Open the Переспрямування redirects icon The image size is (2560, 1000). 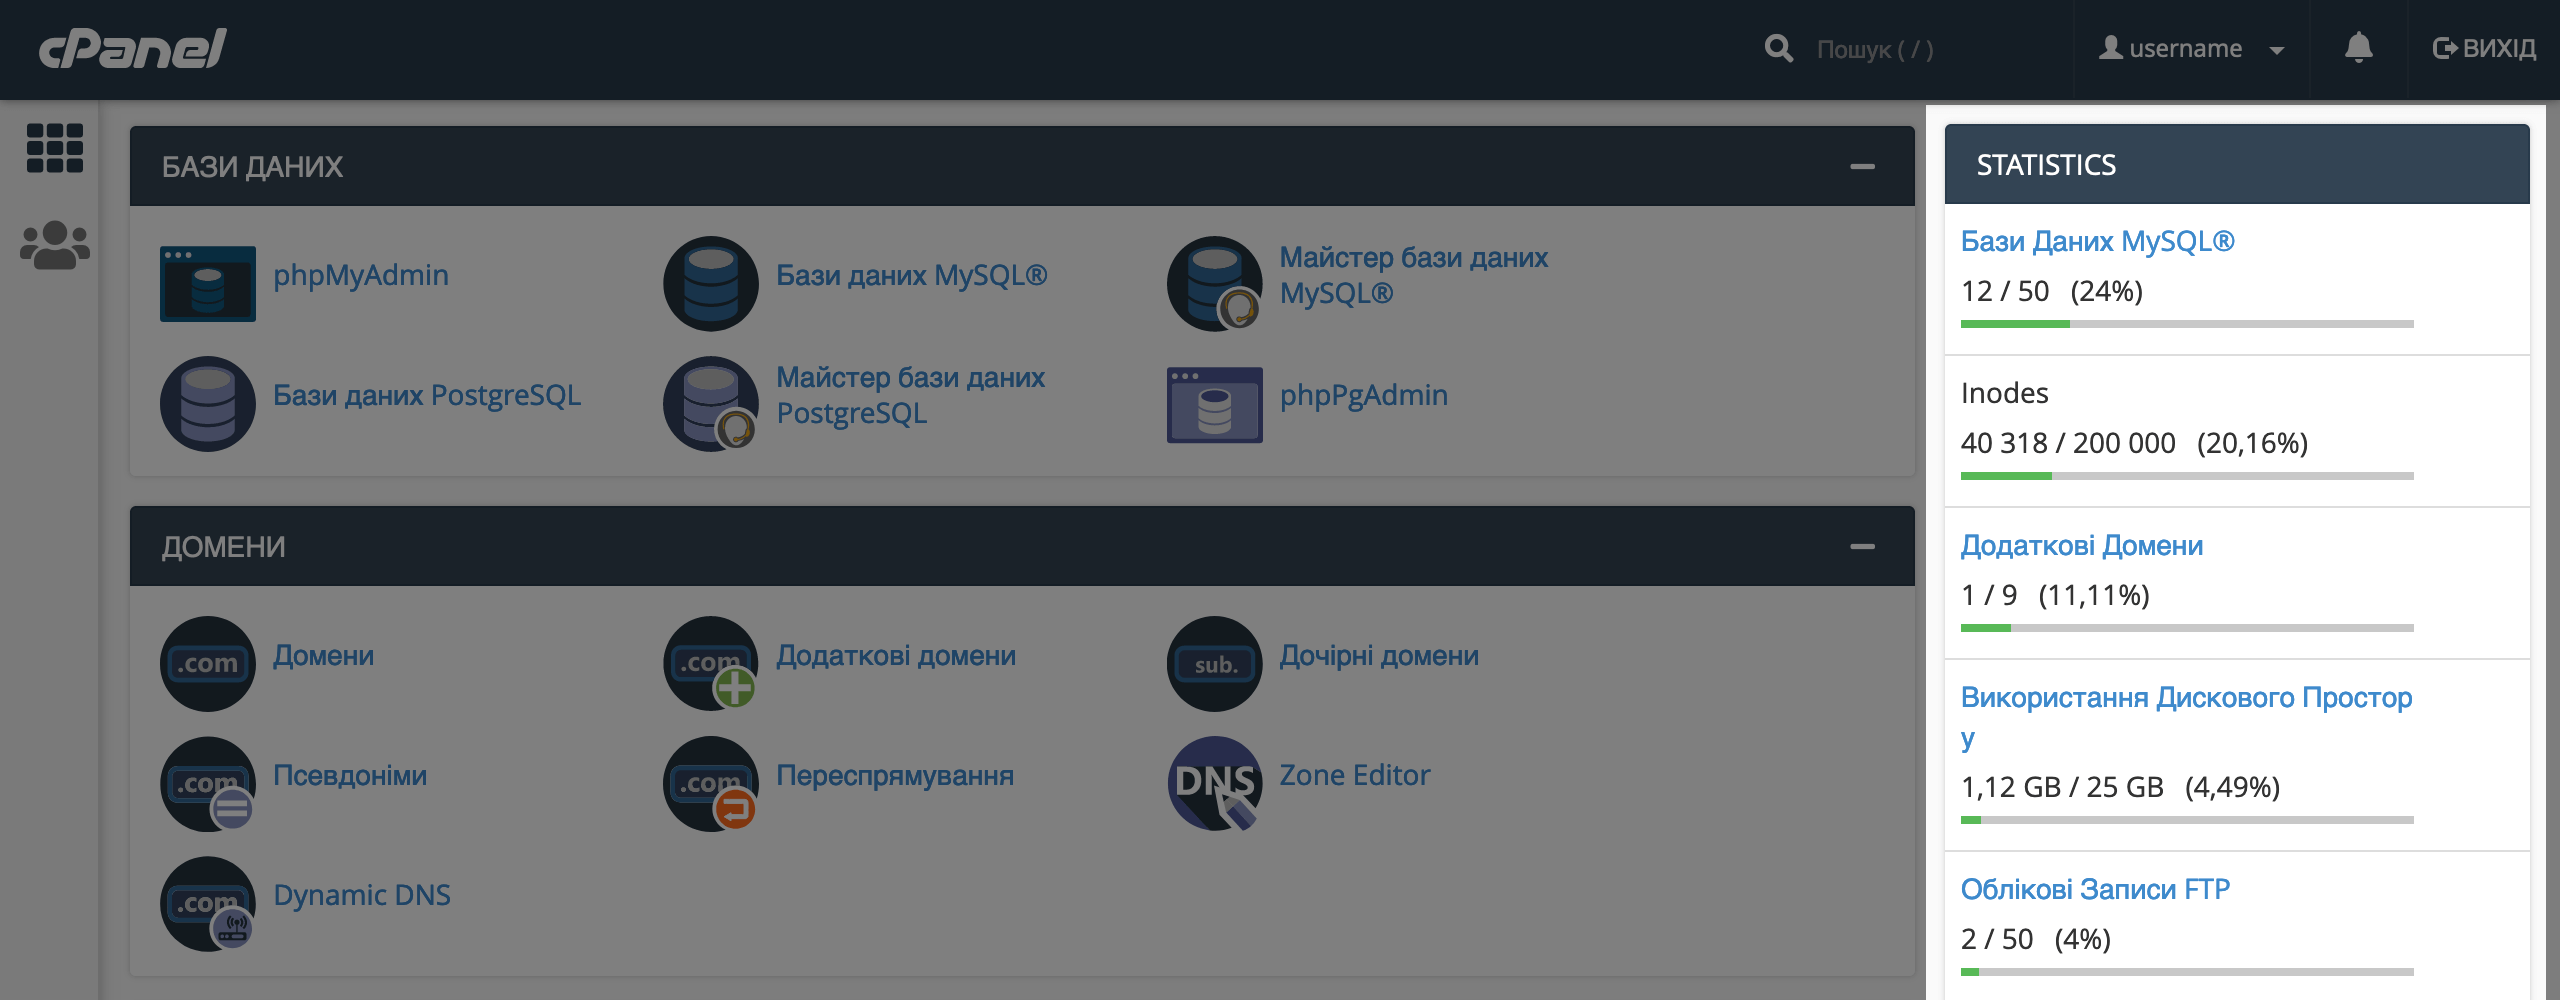(x=711, y=783)
